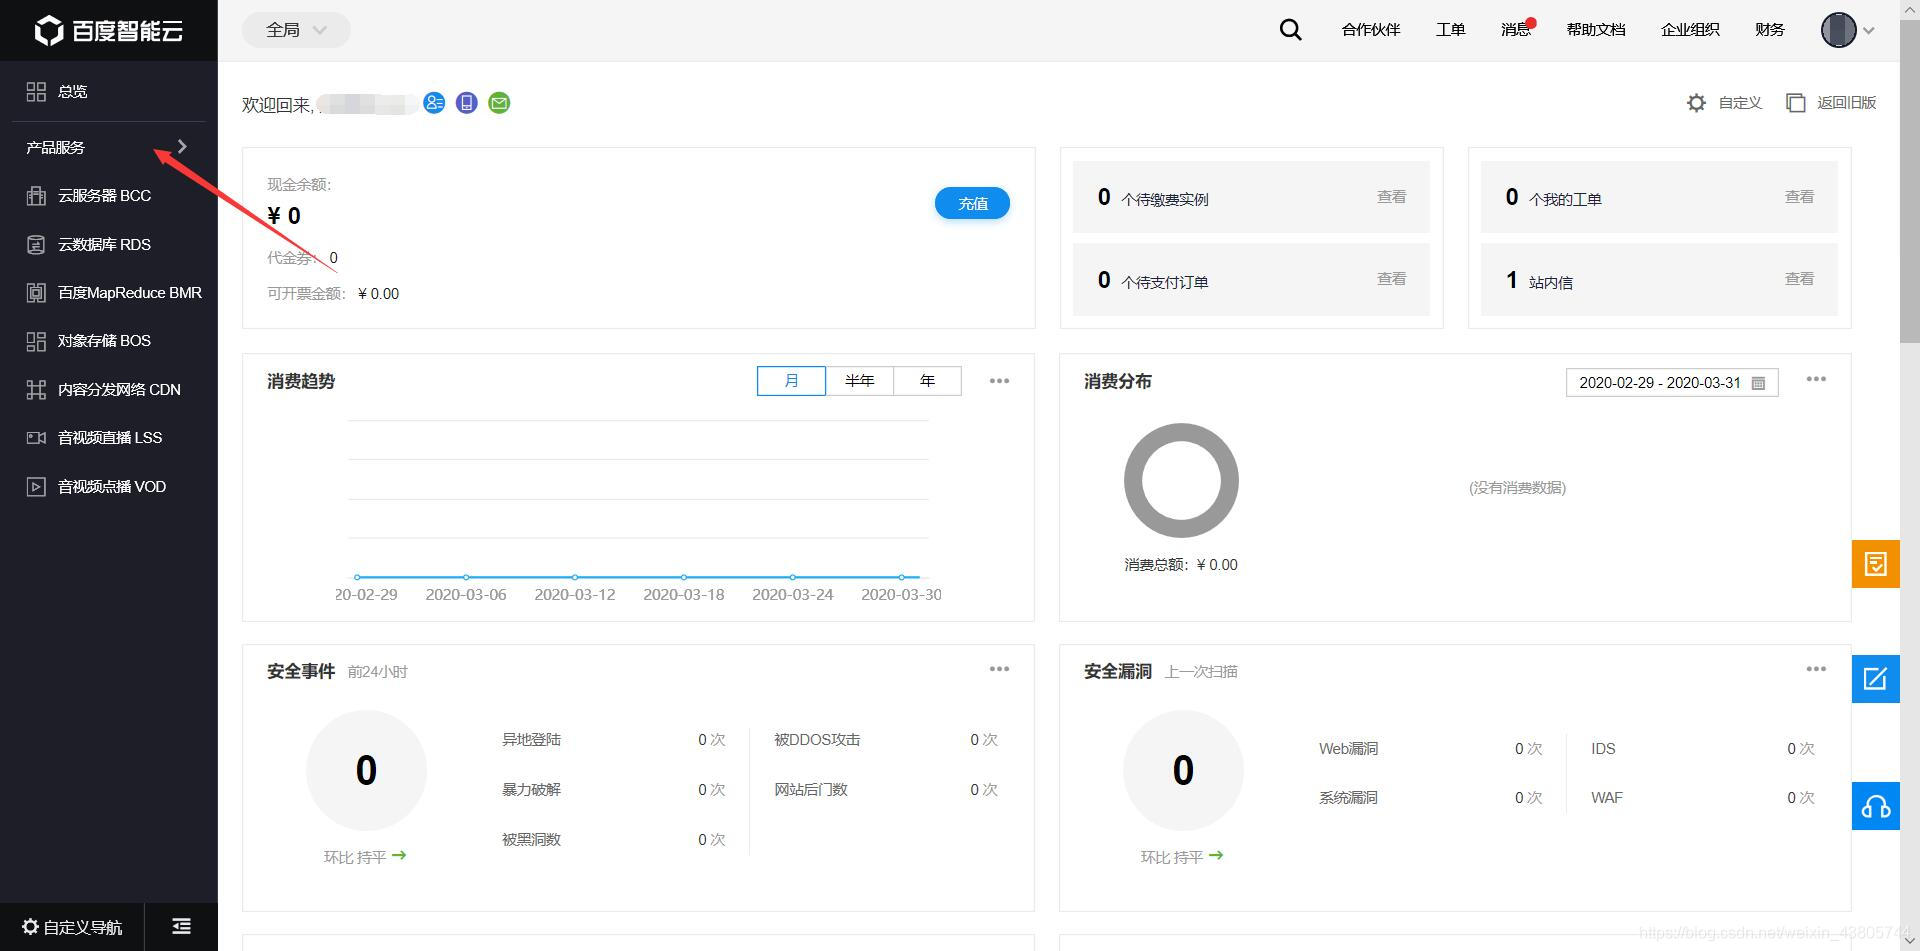Open 消费趋势 more options ellipsis
The width and height of the screenshot is (1920, 951).
point(999,381)
